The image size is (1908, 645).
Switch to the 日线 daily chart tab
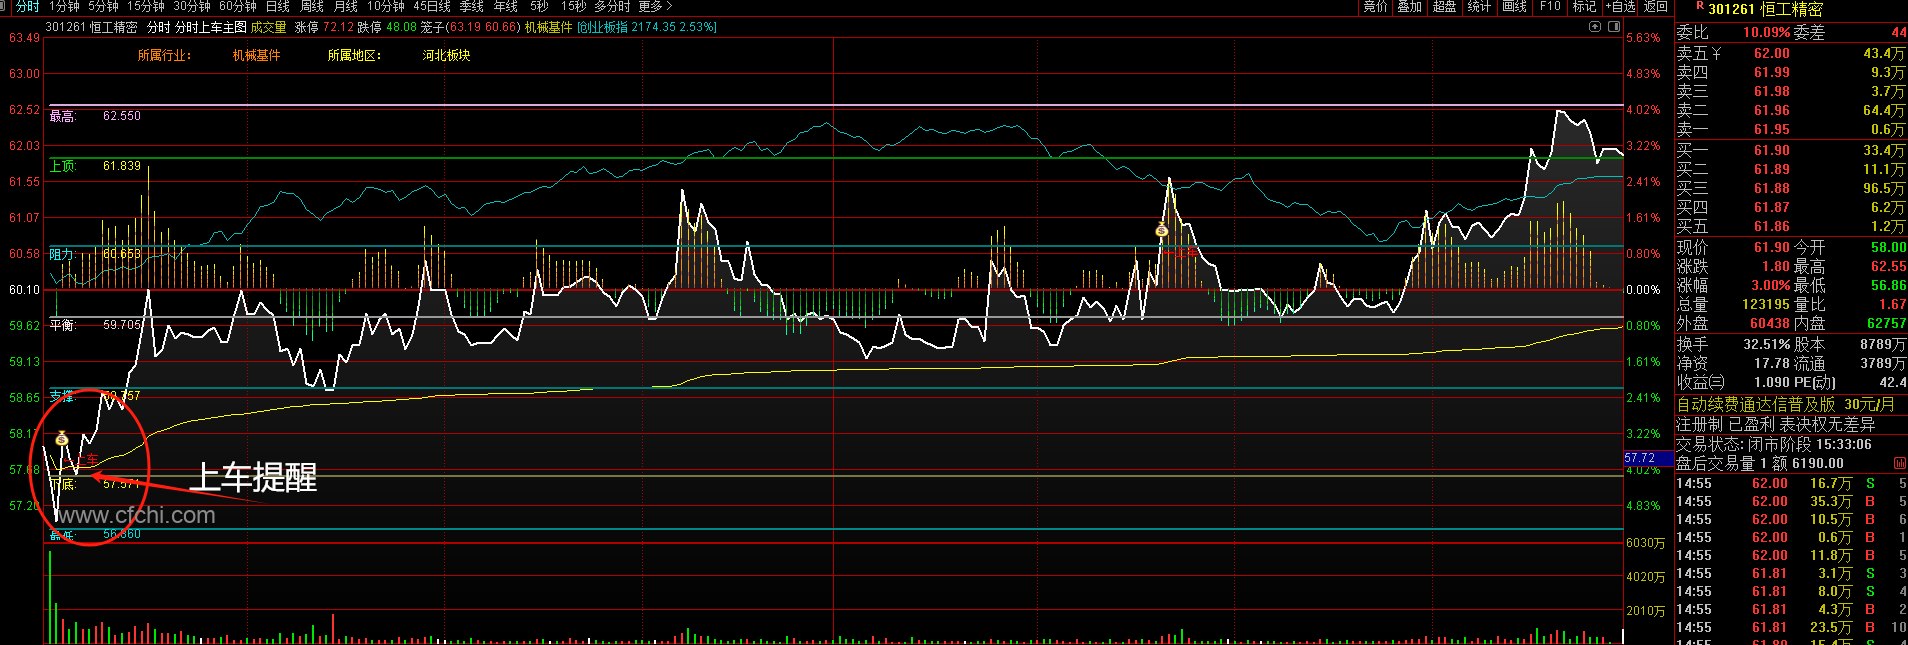click(277, 7)
